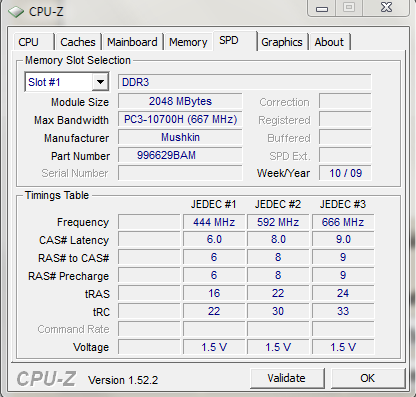The image size is (416, 397).
Task: Click the Week/Year label
Action: [283, 173]
